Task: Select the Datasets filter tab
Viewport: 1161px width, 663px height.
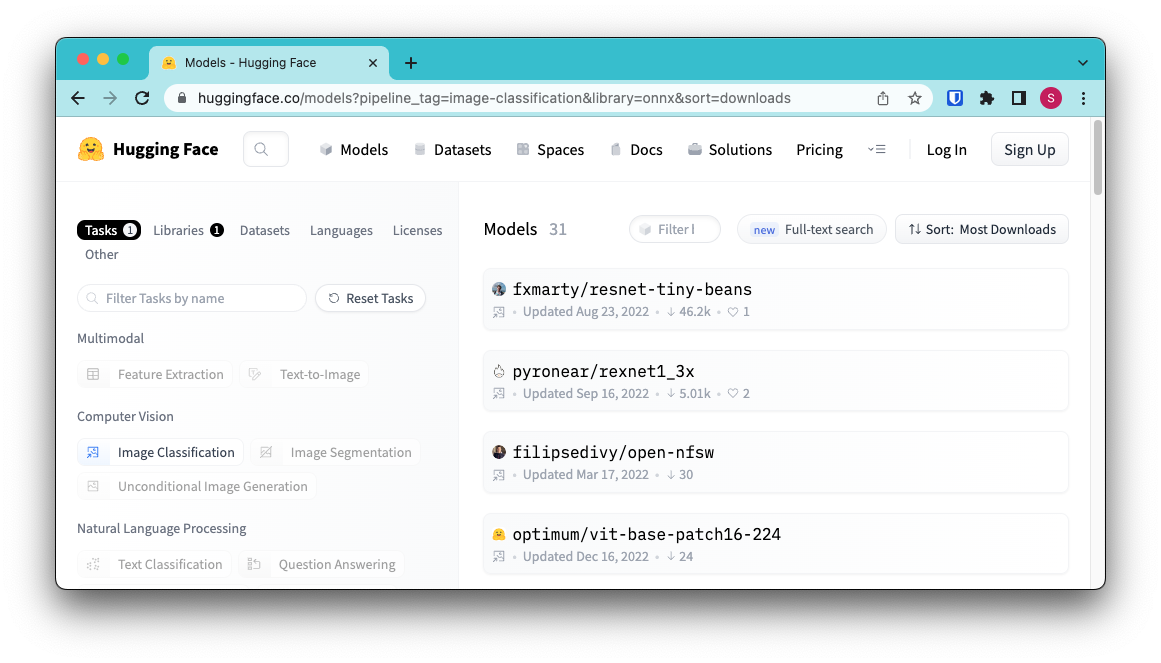Action: pyautogui.click(x=264, y=230)
